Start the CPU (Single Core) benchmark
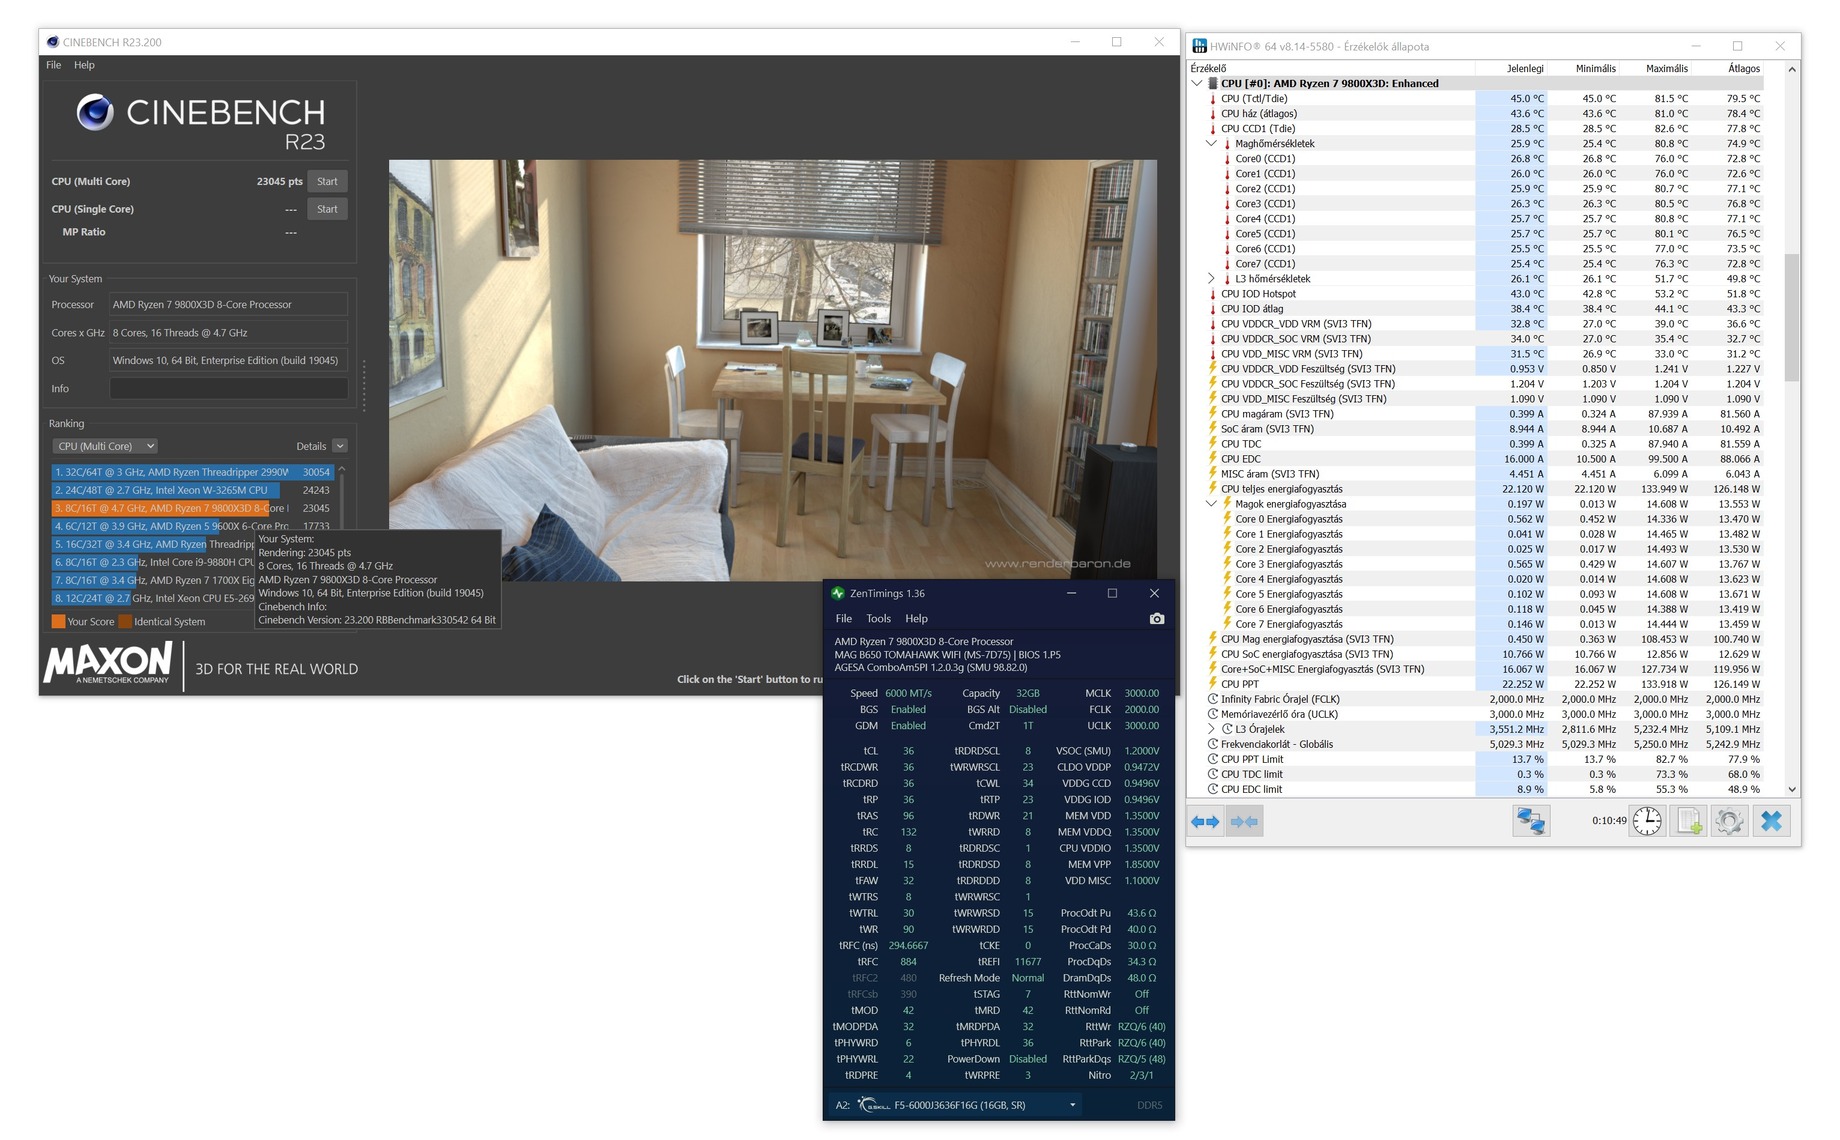This screenshot has width=1840, height=1140. 327,209
